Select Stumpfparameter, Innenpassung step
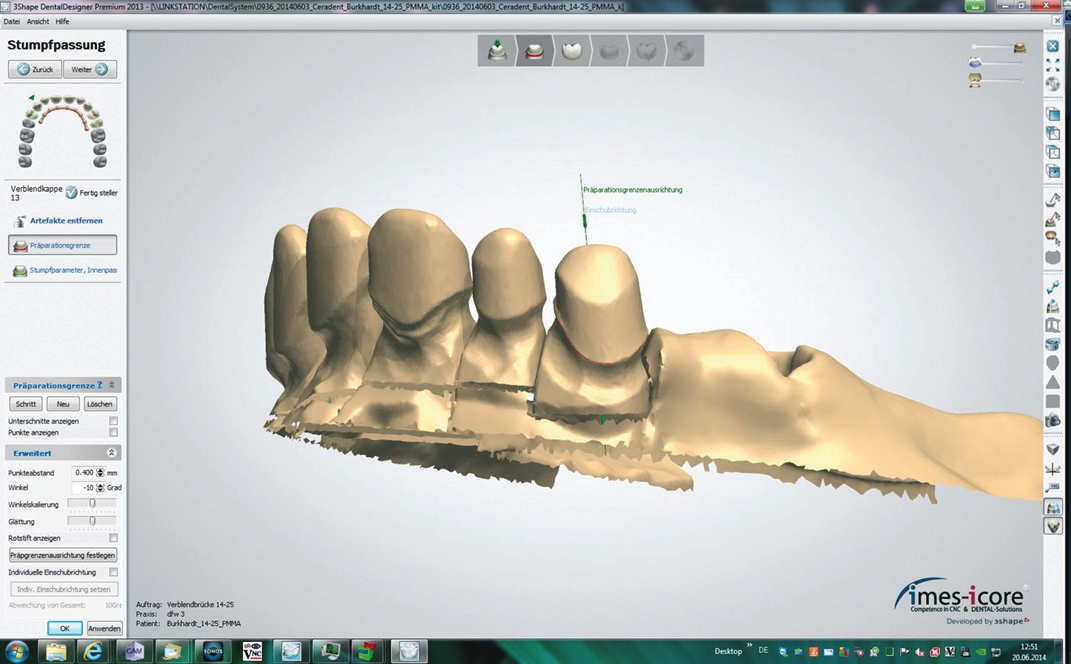The image size is (1071, 664). click(65, 271)
